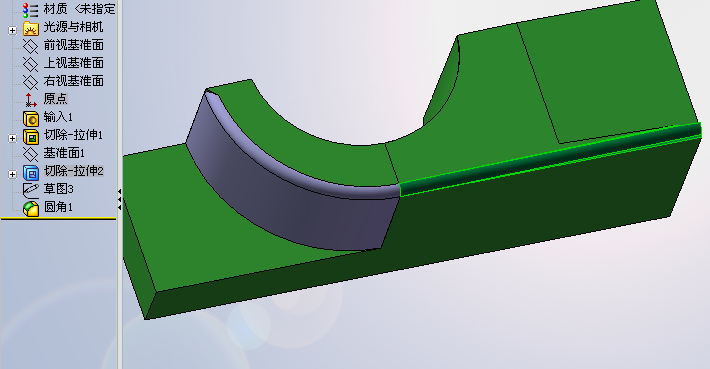This screenshot has width=710, height=369.
Task: Click the 圆角1 fillet icon
Action: pos(31,208)
